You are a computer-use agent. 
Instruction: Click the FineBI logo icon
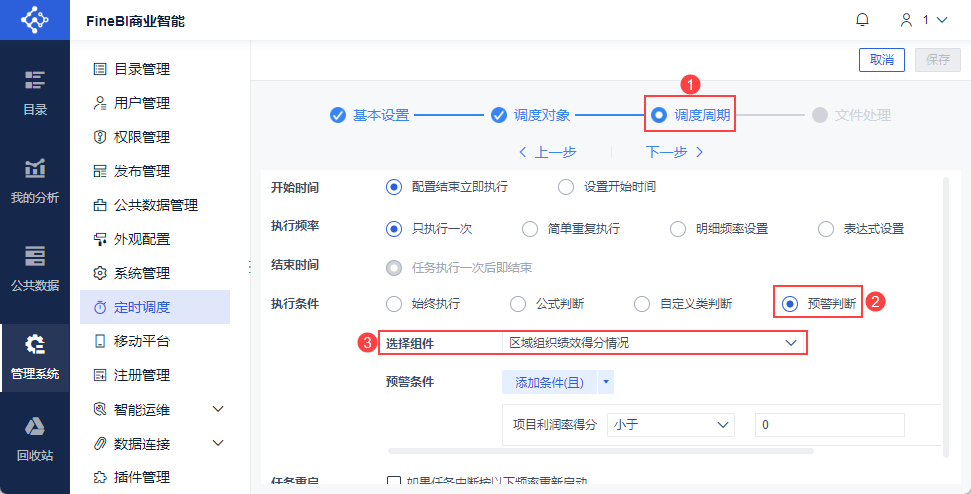(35, 20)
